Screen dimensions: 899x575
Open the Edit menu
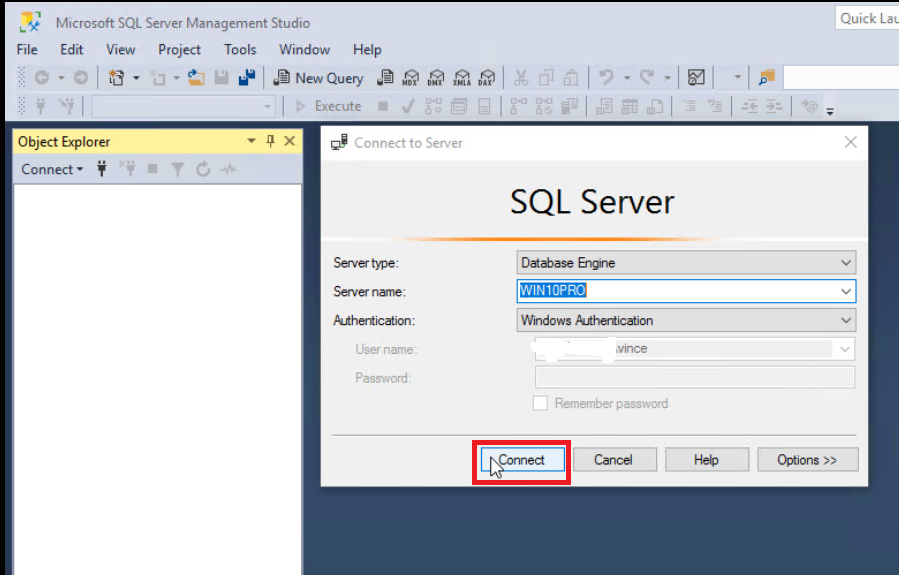click(x=72, y=50)
